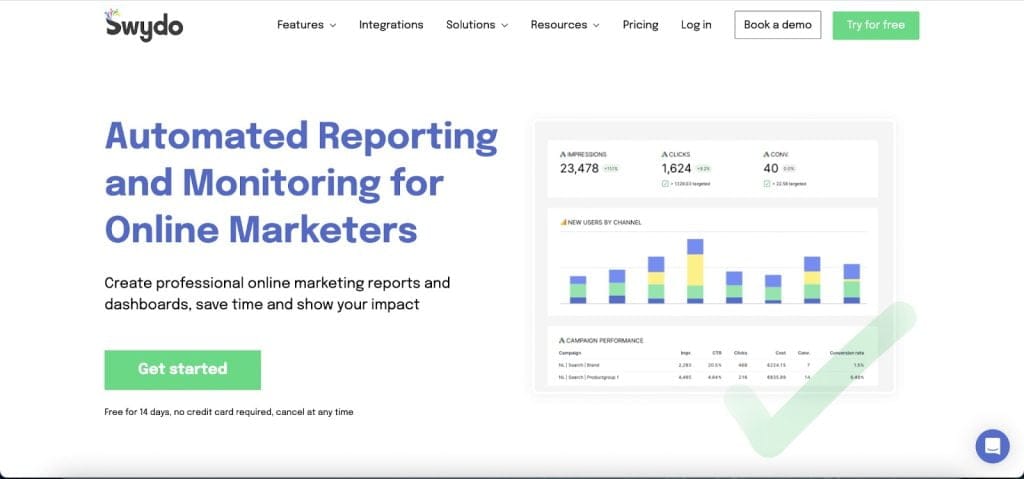Click the Book a demo button
The image size is (1024, 479).
tap(778, 25)
